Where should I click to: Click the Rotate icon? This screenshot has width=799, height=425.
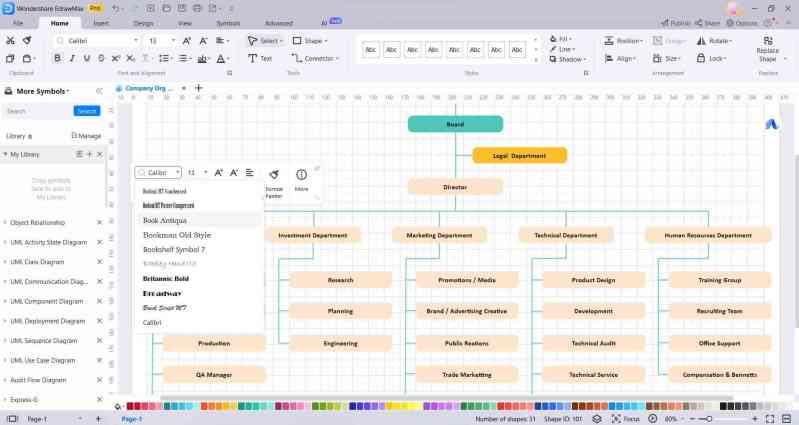pyautogui.click(x=702, y=41)
